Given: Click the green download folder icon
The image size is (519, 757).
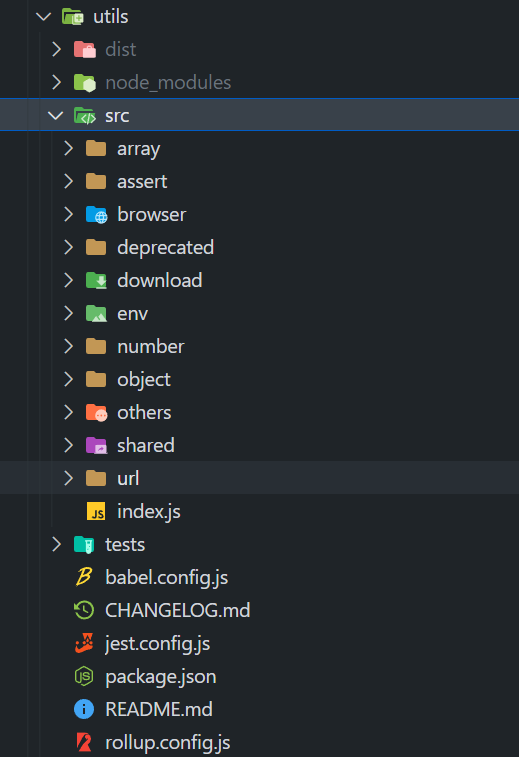Looking at the screenshot, I should coord(96,280).
